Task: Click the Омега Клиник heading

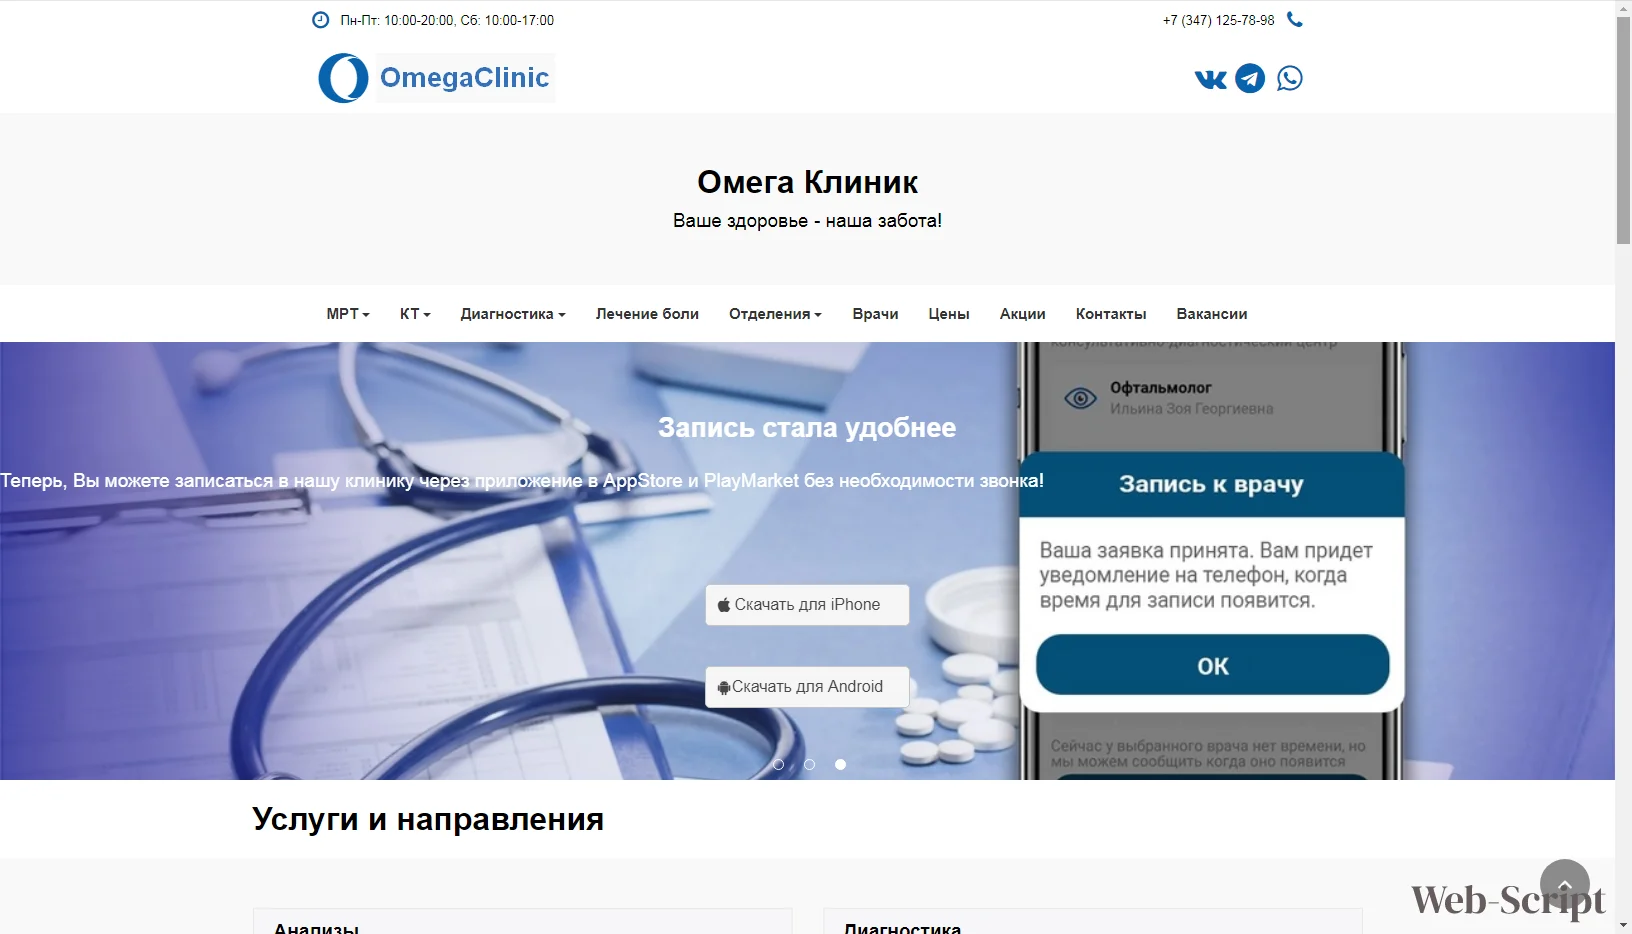Action: point(807,182)
